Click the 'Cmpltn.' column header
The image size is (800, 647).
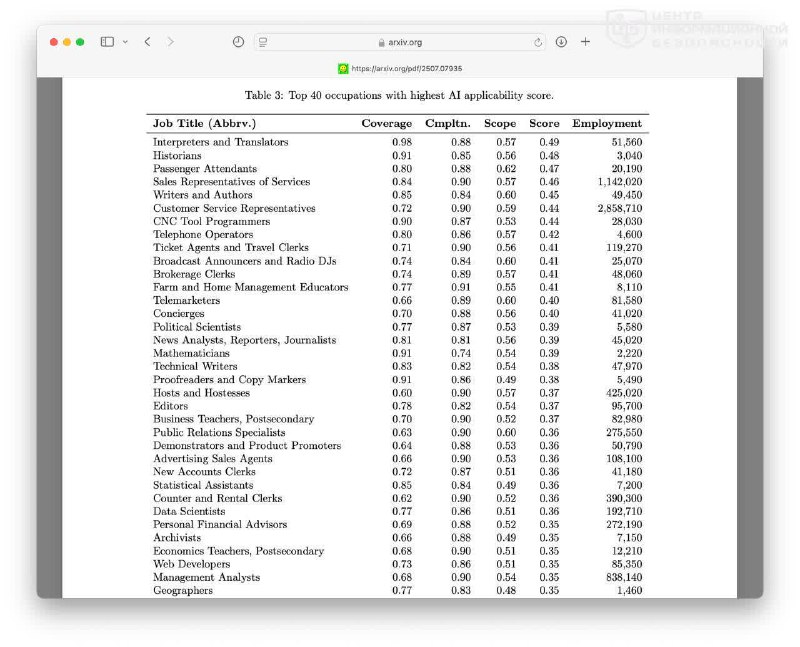(448, 123)
